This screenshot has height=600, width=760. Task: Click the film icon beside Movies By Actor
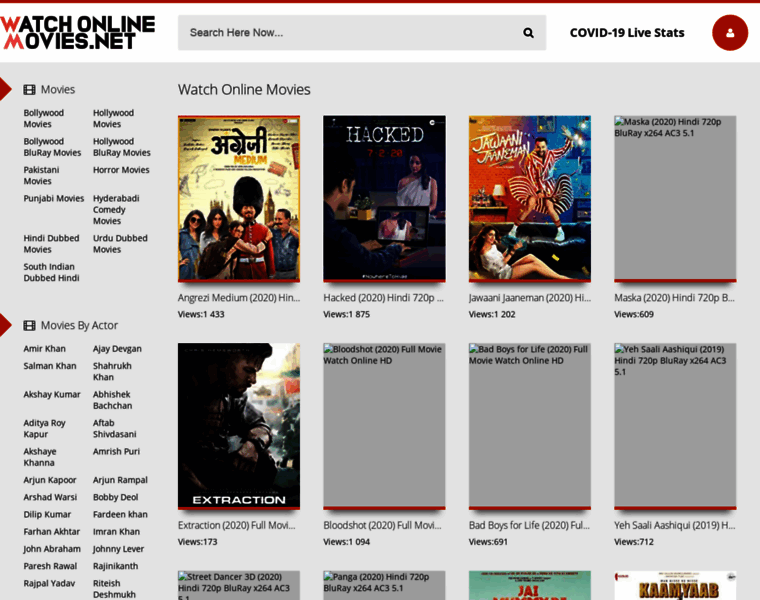[x=30, y=326]
